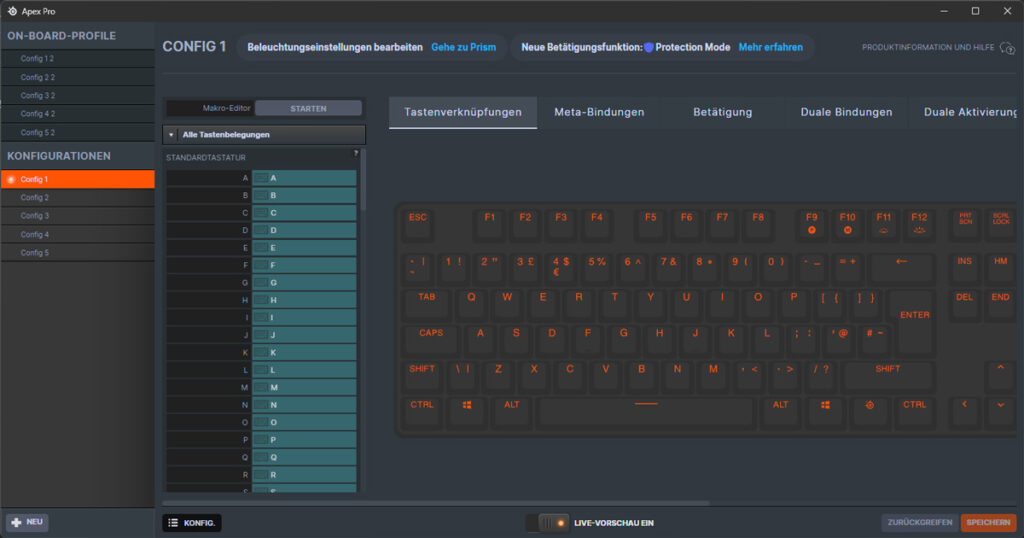
Task: Click the W key on keyboard
Action: 507,304
